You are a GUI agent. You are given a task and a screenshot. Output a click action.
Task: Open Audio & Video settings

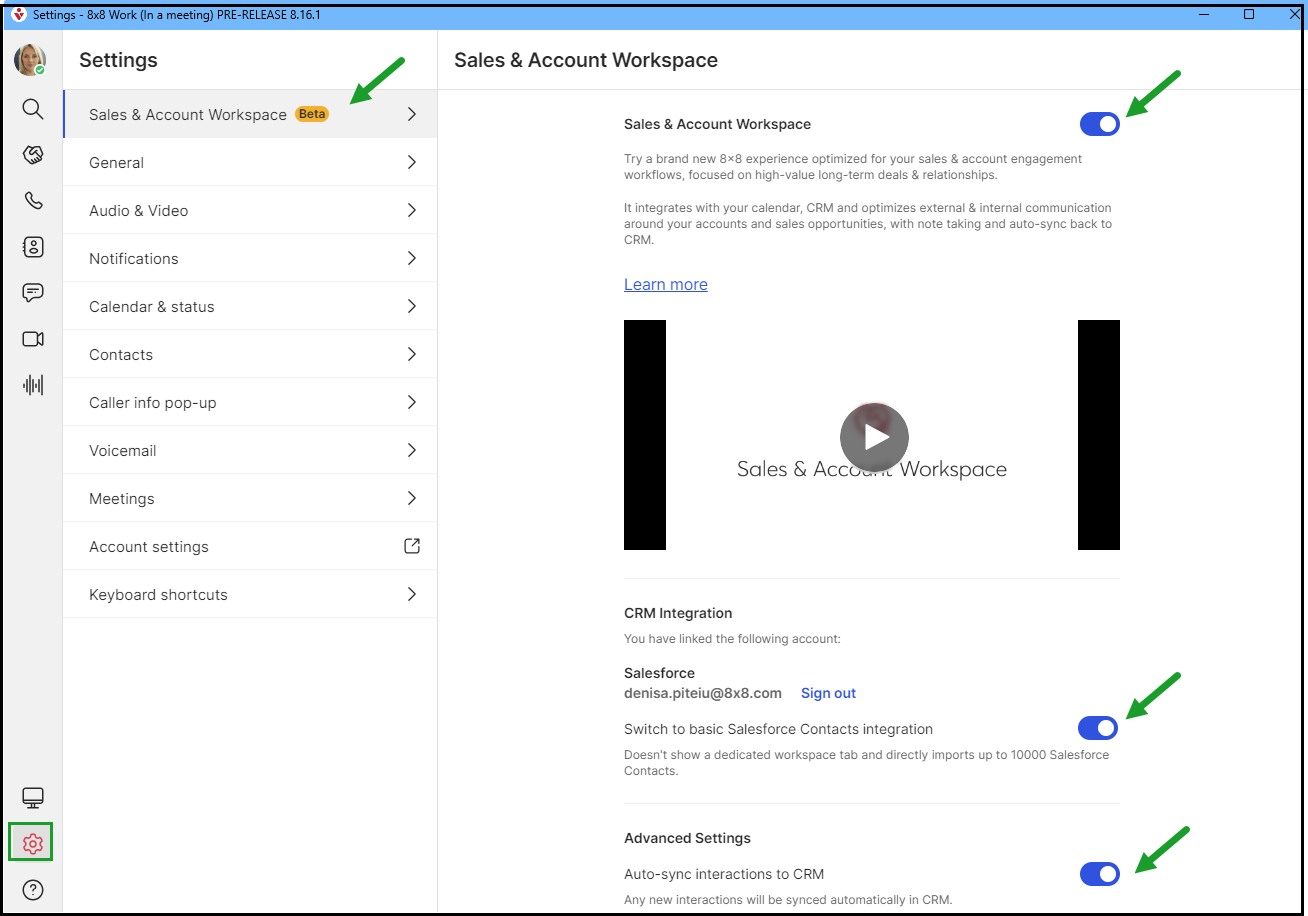point(250,210)
